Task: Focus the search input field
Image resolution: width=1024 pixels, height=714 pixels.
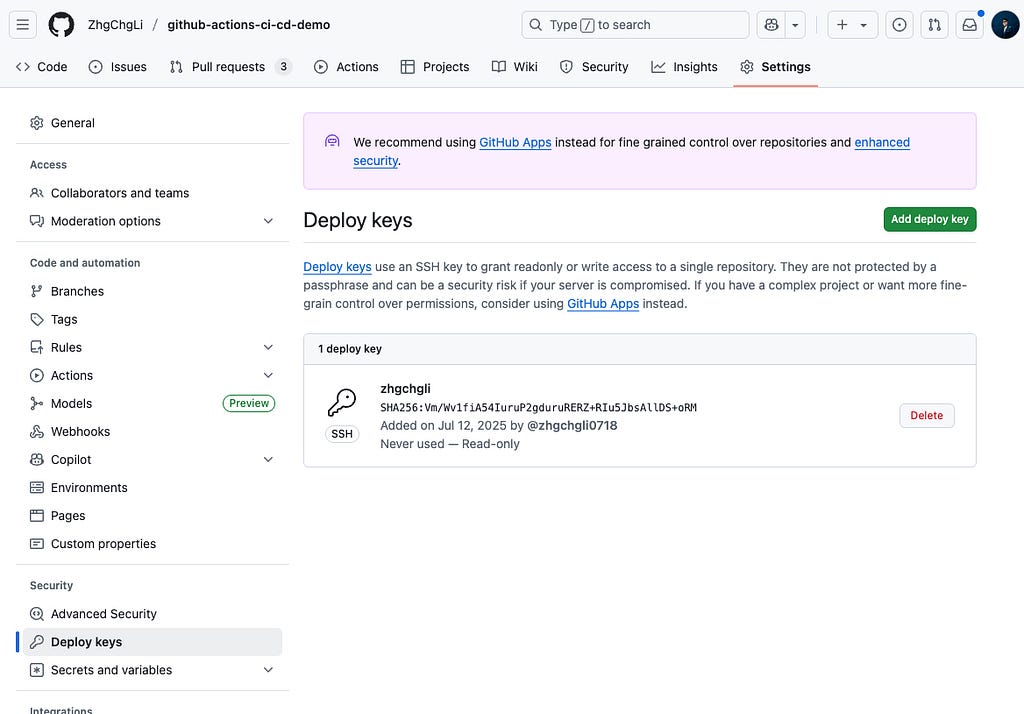Action: point(635,25)
